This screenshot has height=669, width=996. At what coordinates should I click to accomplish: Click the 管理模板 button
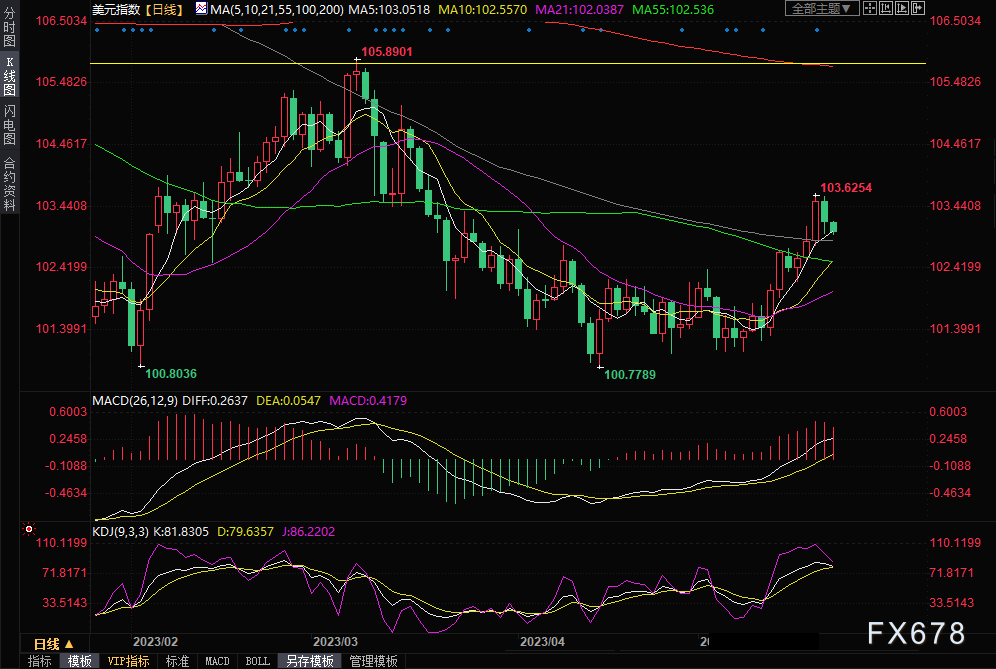[x=374, y=661]
